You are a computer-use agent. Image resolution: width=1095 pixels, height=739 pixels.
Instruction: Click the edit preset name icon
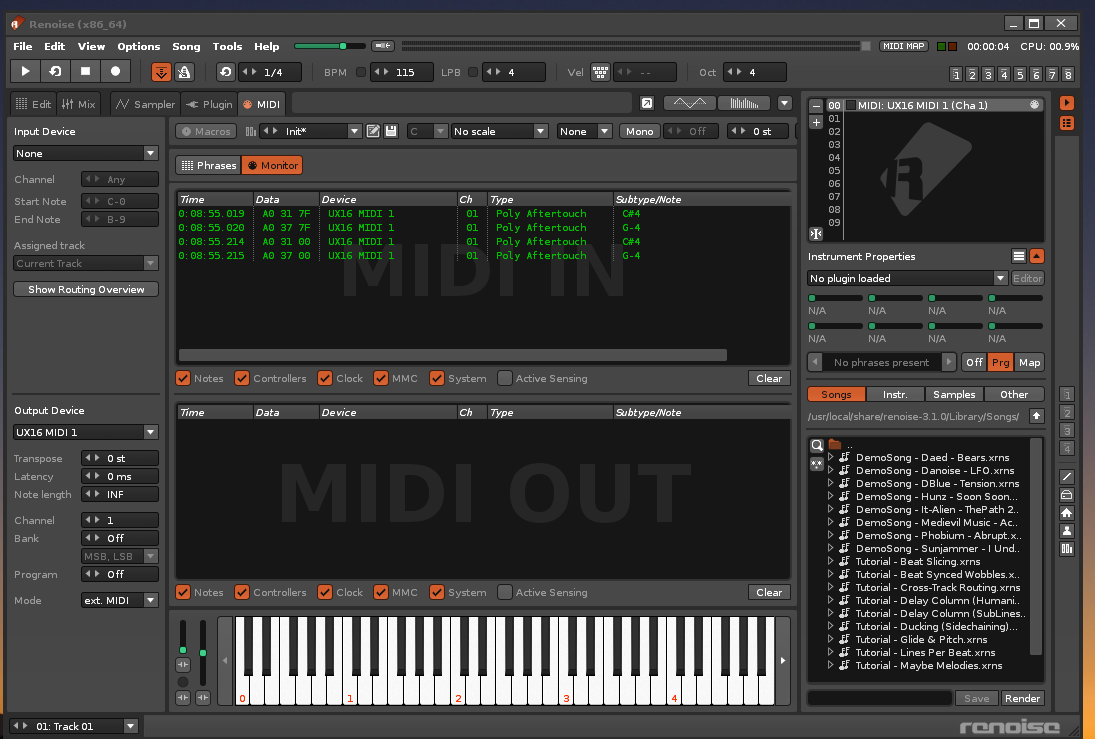(x=373, y=131)
